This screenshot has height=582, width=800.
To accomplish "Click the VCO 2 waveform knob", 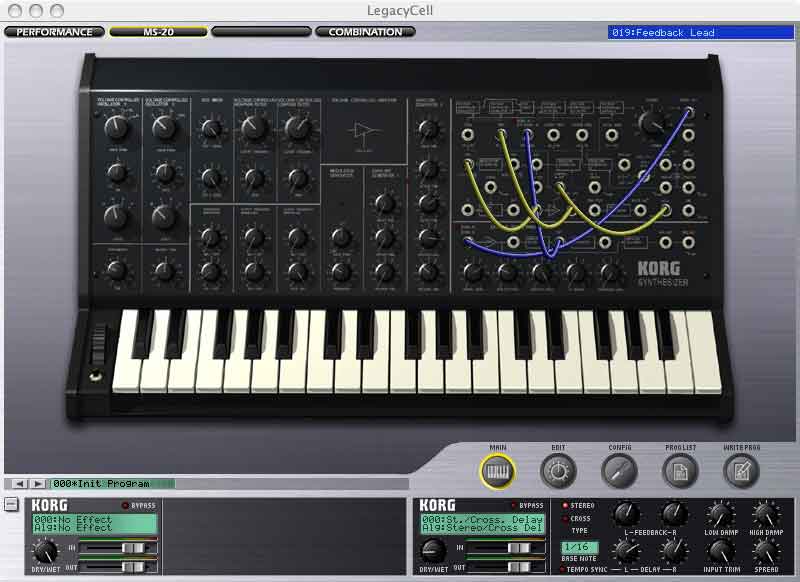I will (164, 127).
